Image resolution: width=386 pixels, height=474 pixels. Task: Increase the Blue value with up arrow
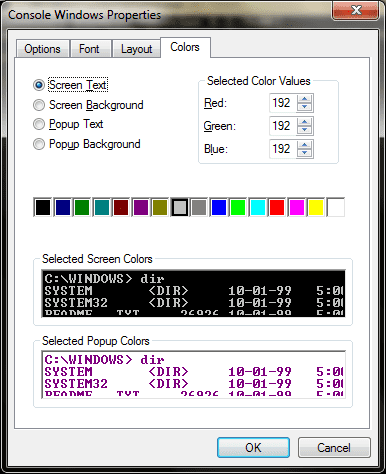[x=304, y=145]
